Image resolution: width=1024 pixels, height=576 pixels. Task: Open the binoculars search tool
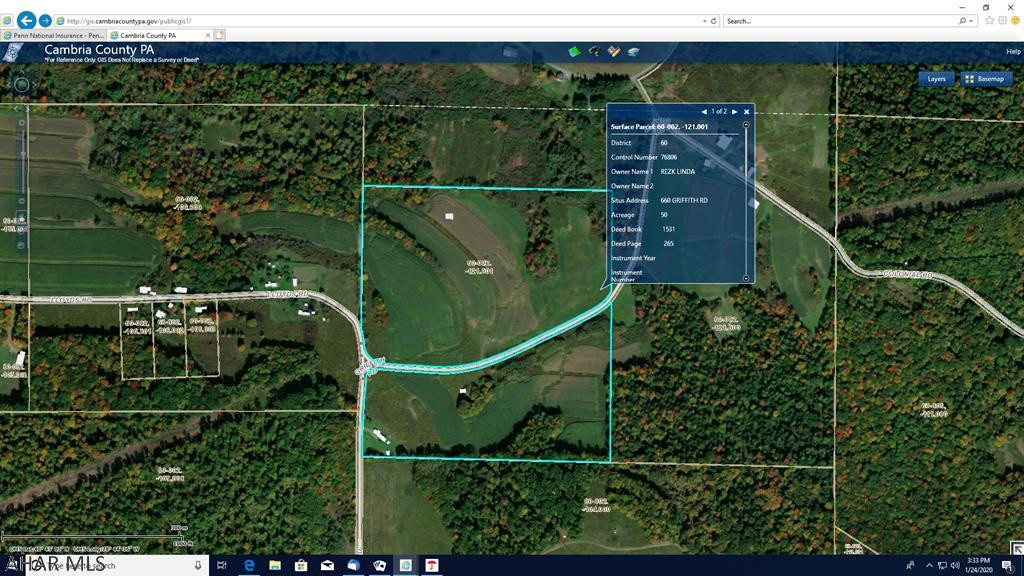[594, 51]
